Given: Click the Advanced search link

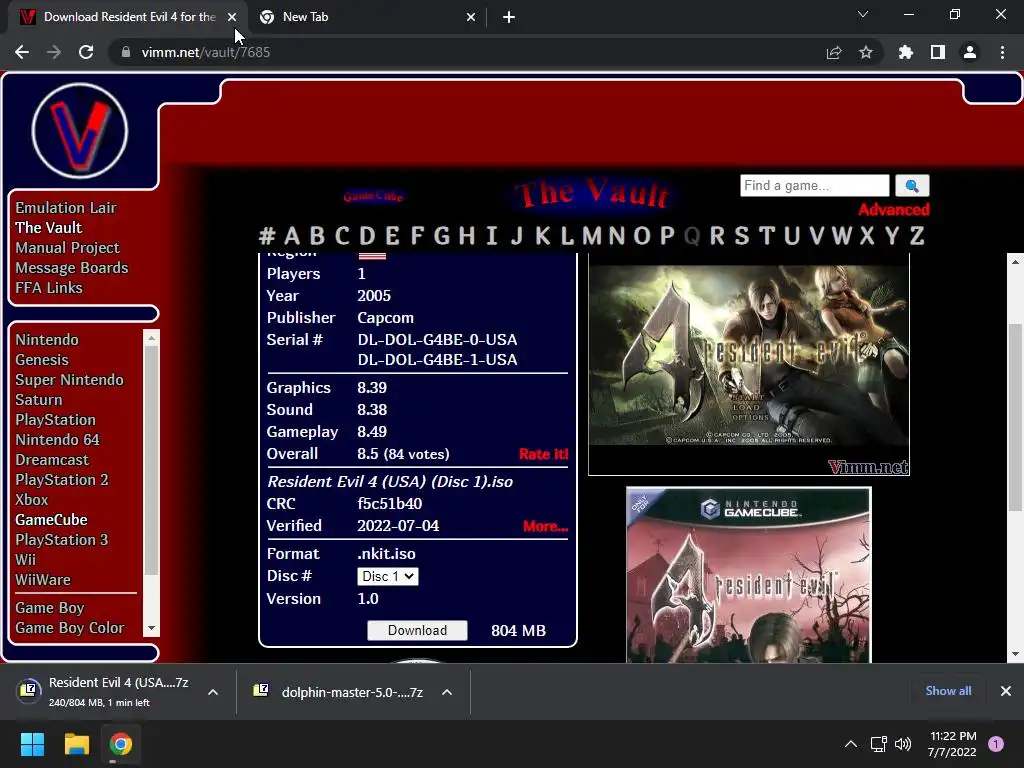Looking at the screenshot, I should (893, 210).
